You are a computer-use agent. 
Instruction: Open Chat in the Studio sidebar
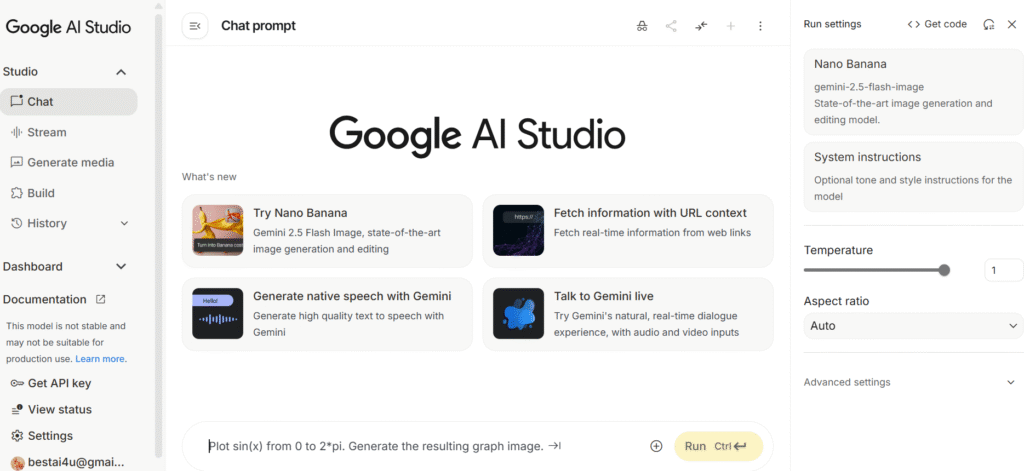click(69, 102)
